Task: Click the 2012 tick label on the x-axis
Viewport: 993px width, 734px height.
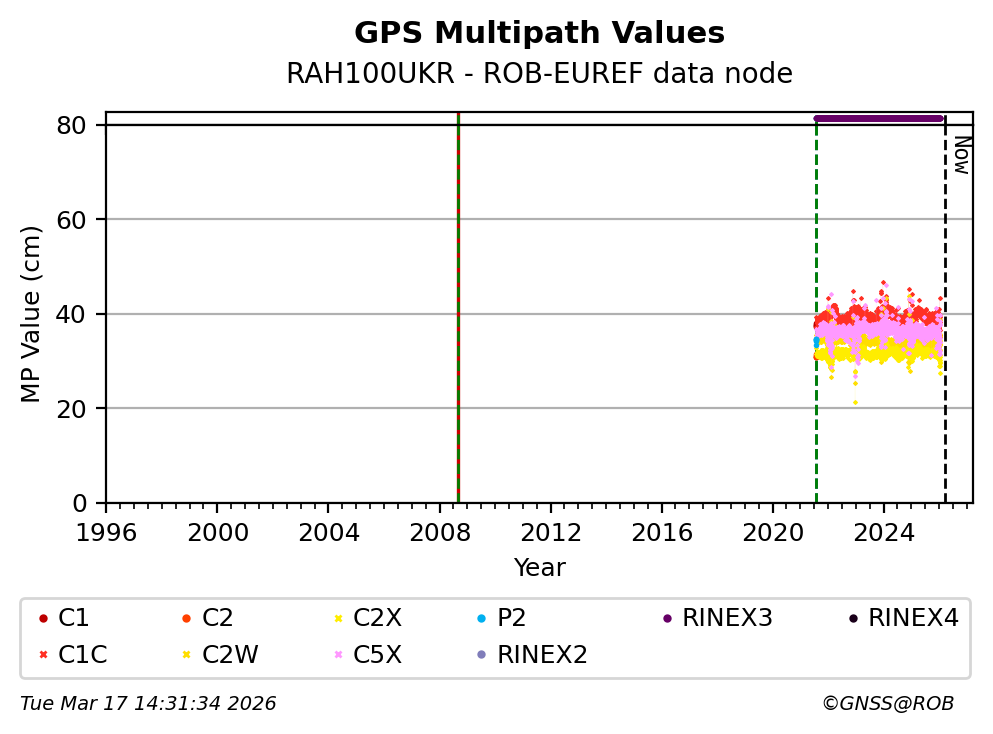Action: pos(550,530)
